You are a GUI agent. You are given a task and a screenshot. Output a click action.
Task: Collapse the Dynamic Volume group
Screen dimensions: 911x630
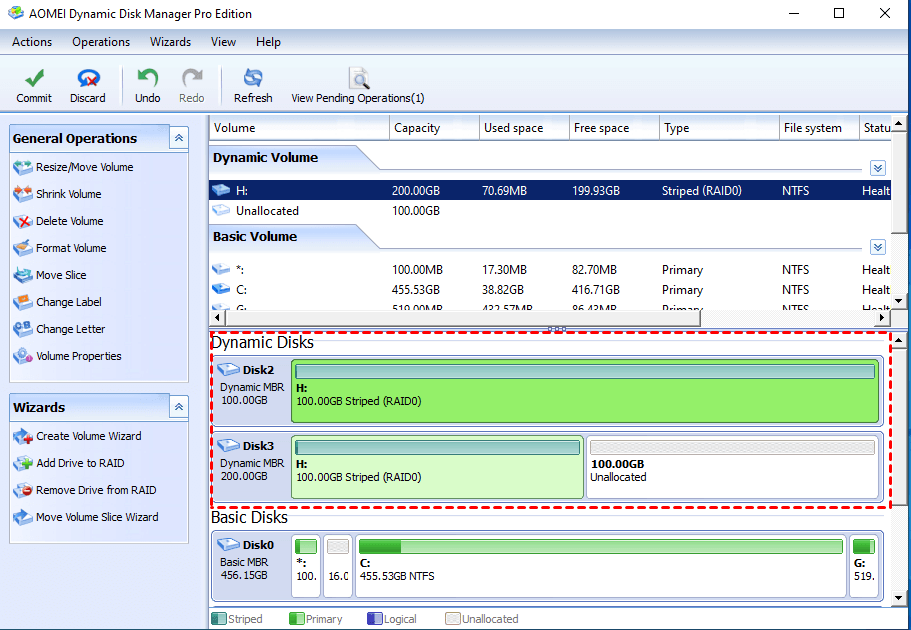[x=877, y=168]
